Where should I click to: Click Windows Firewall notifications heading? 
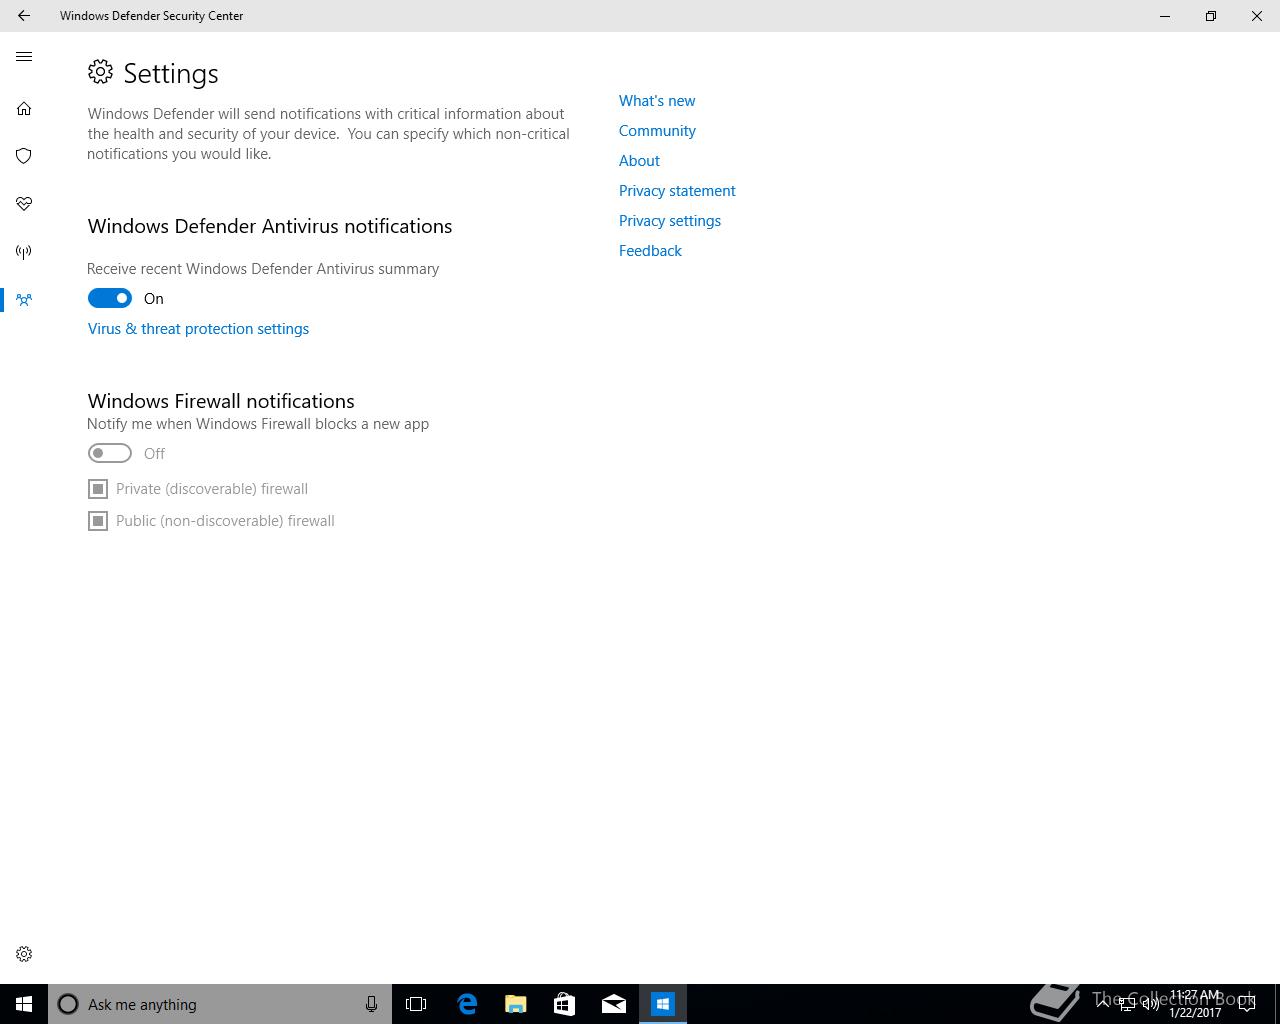221,401
